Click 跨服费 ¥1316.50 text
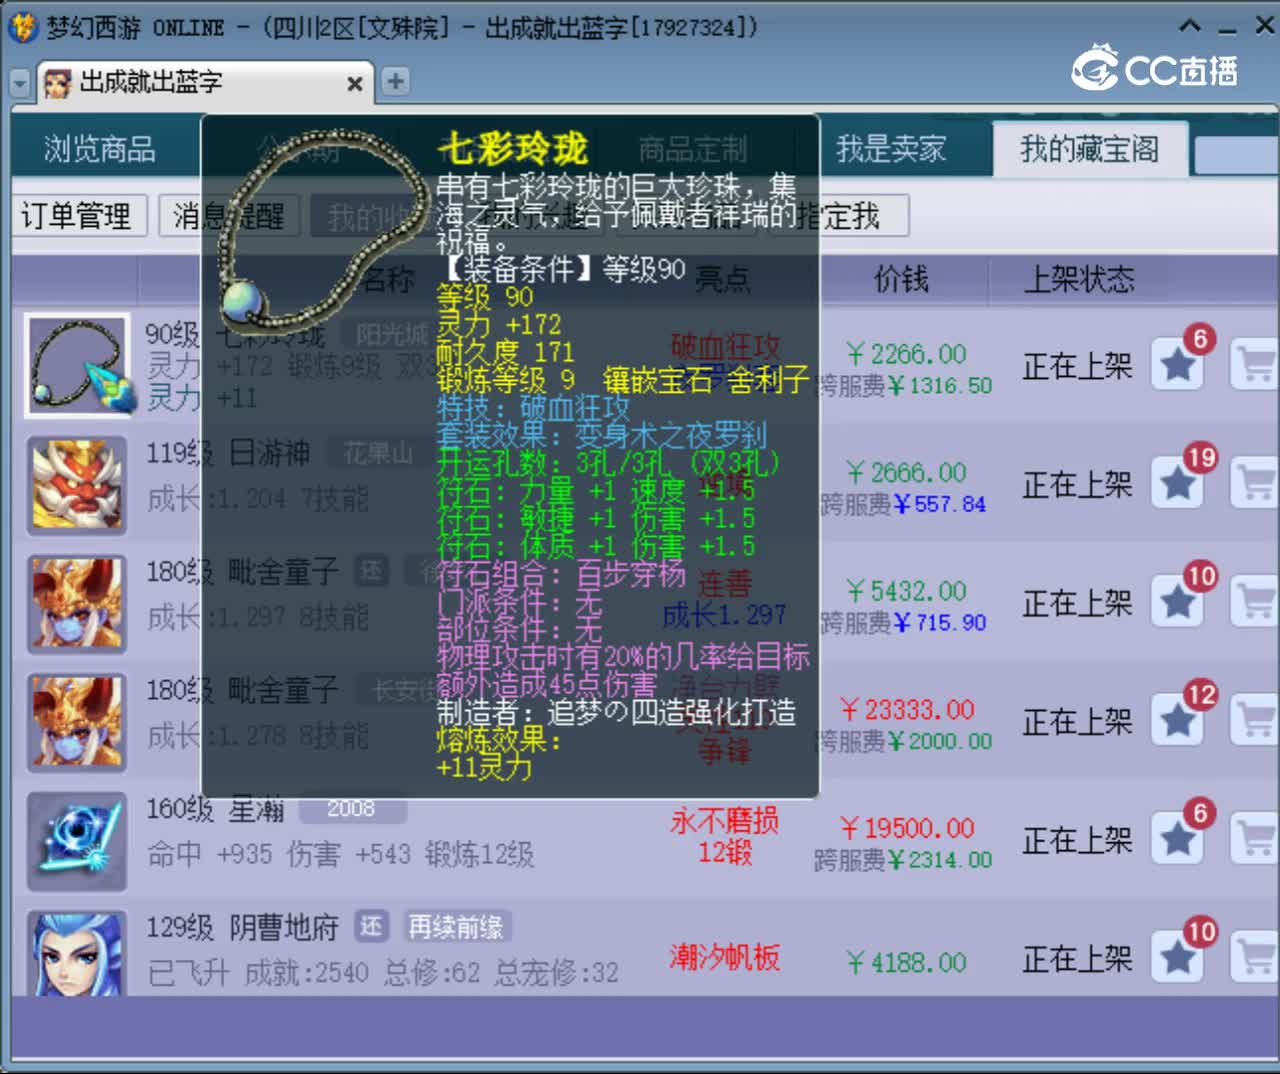The image size is (1280, 1074). [905, 386]
